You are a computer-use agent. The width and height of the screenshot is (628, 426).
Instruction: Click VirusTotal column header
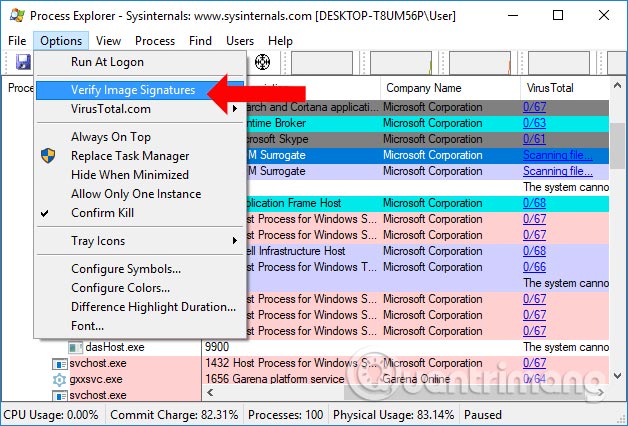564,88
